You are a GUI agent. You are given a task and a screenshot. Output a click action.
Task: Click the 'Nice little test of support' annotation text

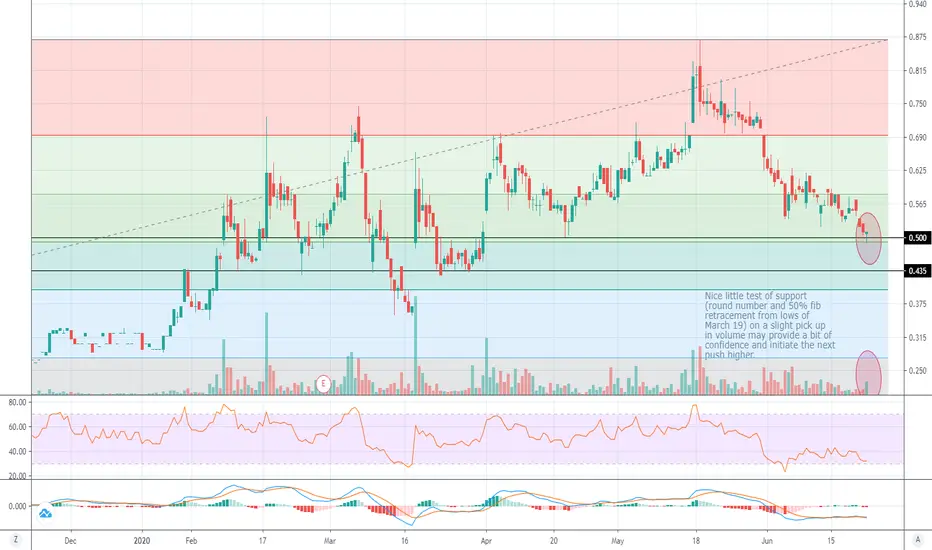[x=755, y=296]
